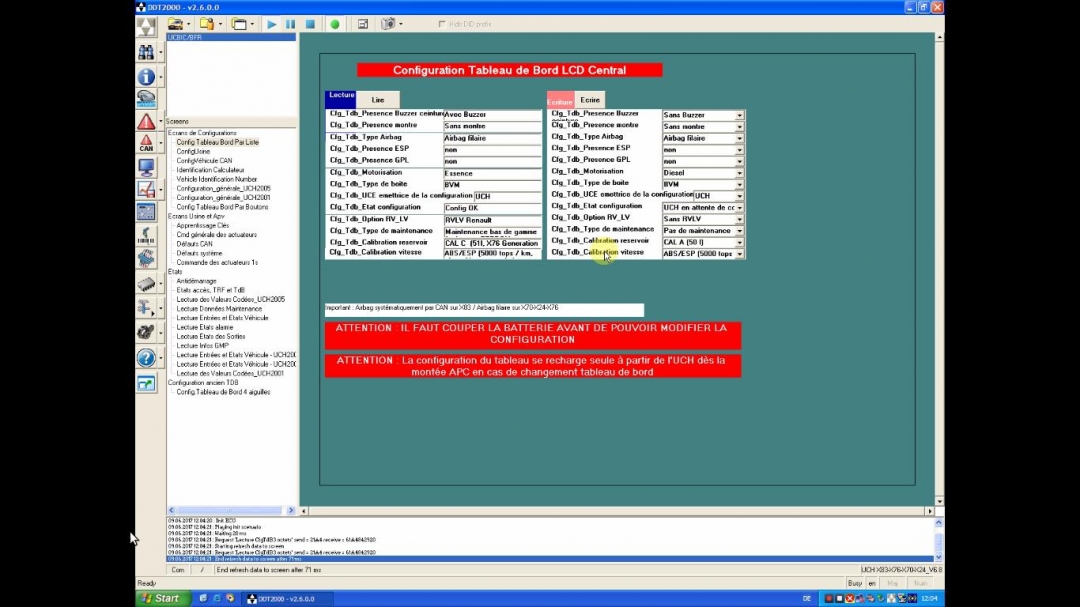This screenshot has width=1080, height=607.
Task: Open the binoculars search tool in sidebar
Action: (x=146, y=52)
